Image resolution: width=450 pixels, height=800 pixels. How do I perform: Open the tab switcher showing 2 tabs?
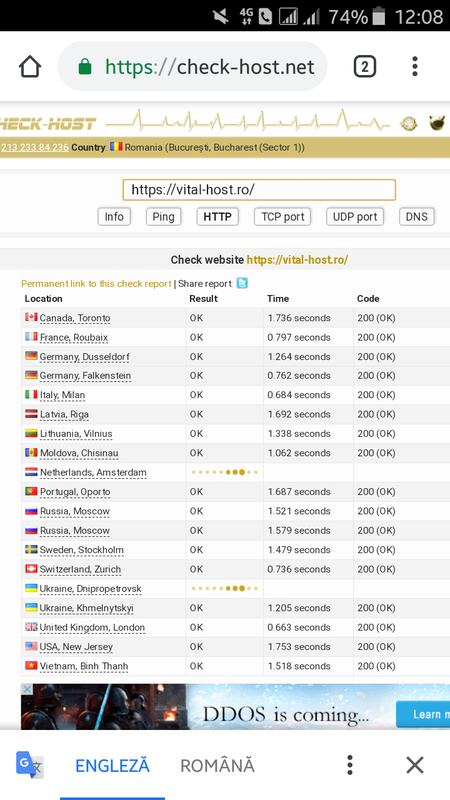(x=364, y=66)
